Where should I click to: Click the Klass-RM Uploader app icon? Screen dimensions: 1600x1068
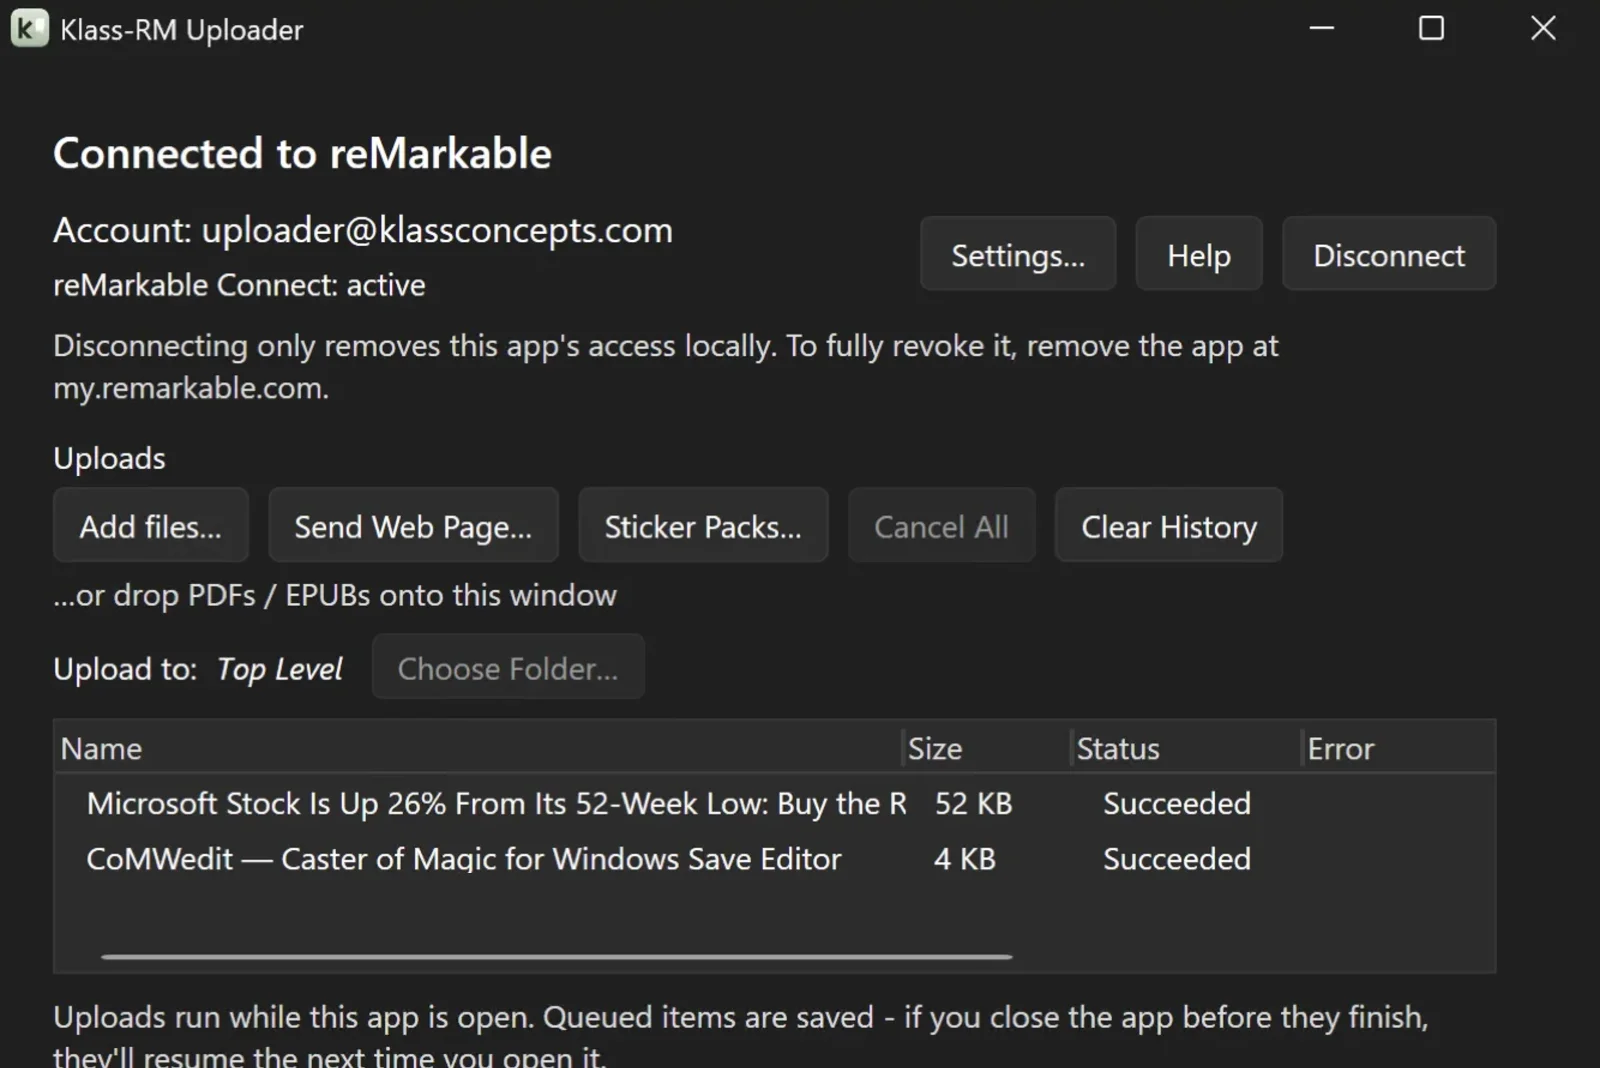click(x=29, y=28)
